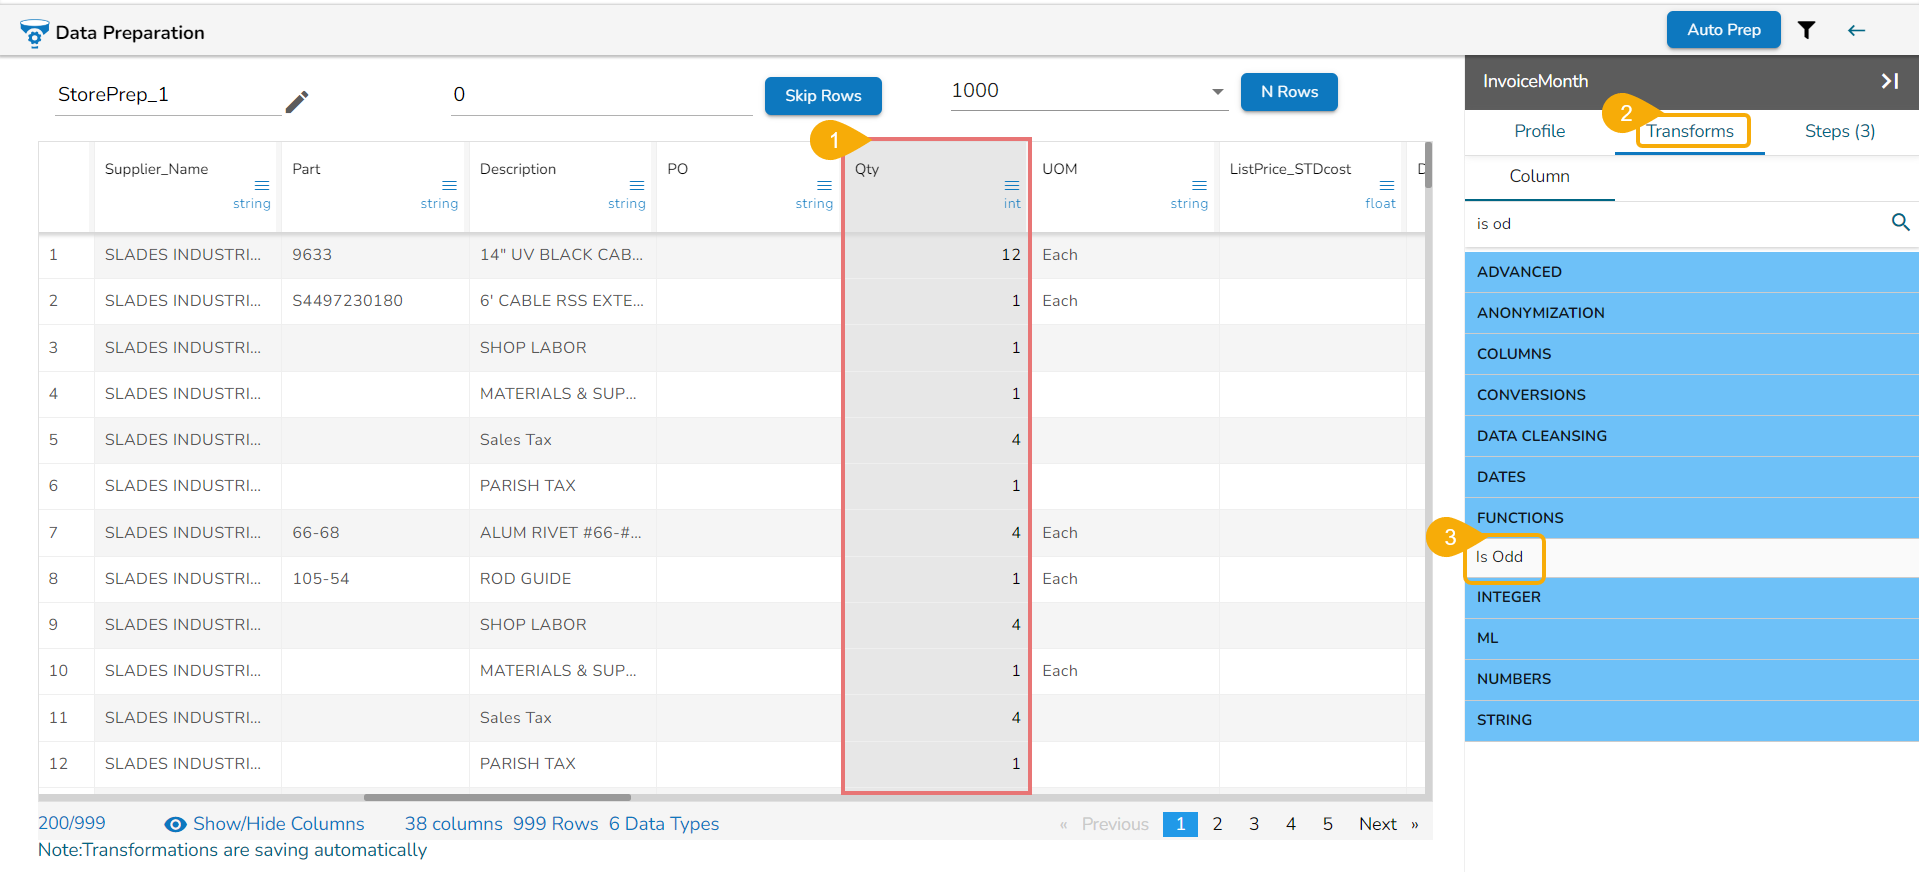Collapse the FUNCTIONS category
The height and width of the screenshot is (873, 1919).
[x=1691, y=518]
